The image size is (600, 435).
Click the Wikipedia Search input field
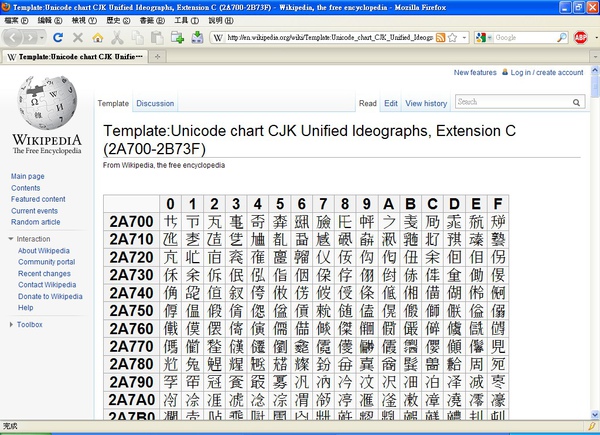(x=513, y=102)
